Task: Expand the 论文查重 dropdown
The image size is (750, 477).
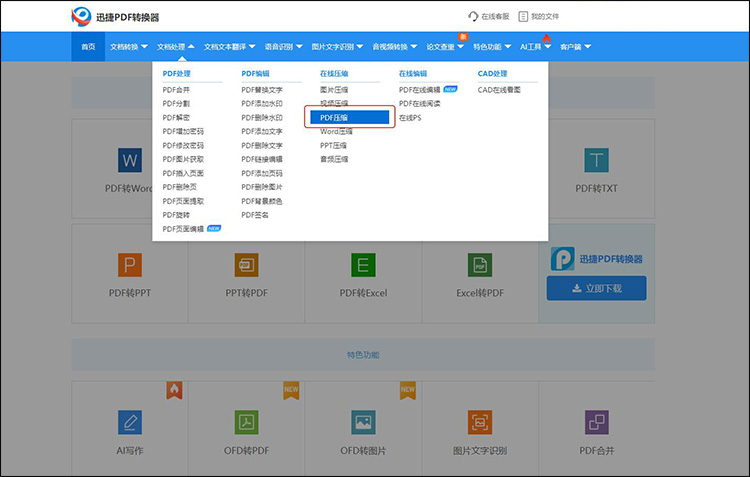Action: point(445,46)
